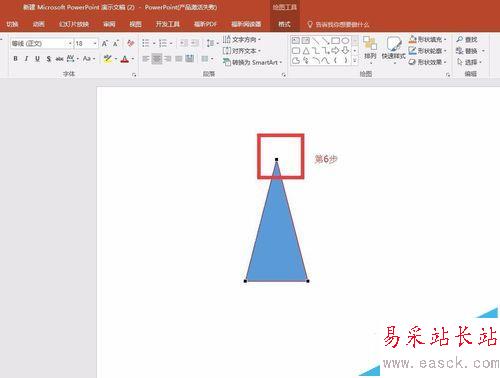Select the arc shape in the gallery
Viewport: 500px width, 378px height.
coord(316,61)
